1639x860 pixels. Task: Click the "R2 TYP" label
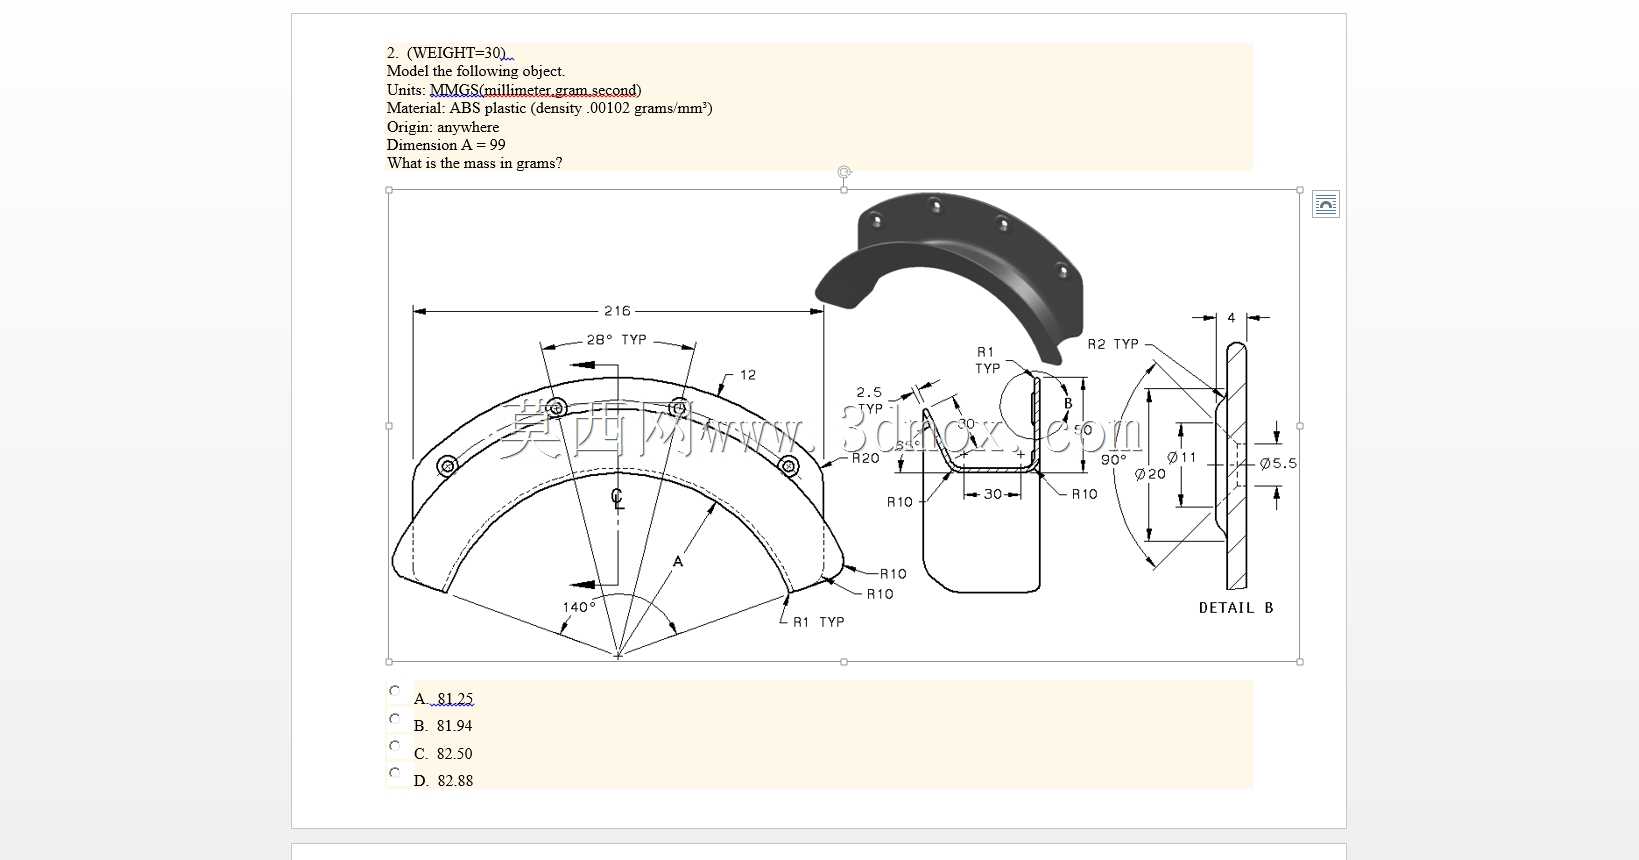tap(1113, 344)
